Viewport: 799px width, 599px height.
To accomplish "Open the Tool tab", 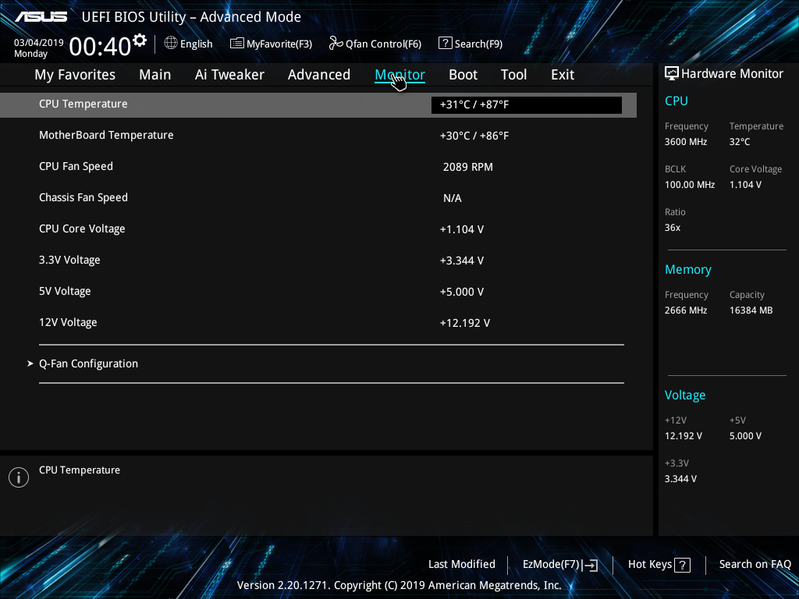I will tap(514, 75).
